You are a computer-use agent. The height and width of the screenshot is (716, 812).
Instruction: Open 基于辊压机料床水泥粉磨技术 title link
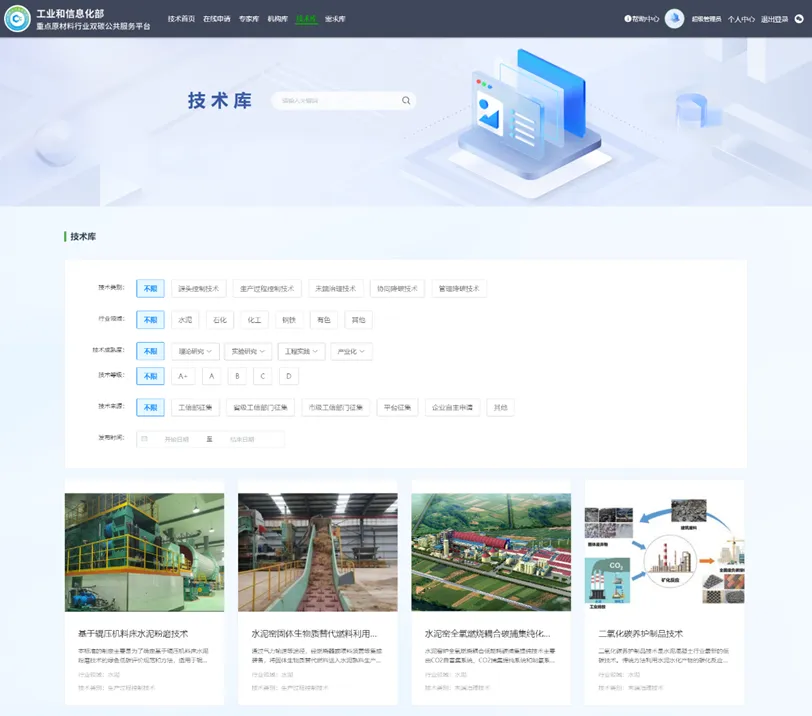coord(133,634)
